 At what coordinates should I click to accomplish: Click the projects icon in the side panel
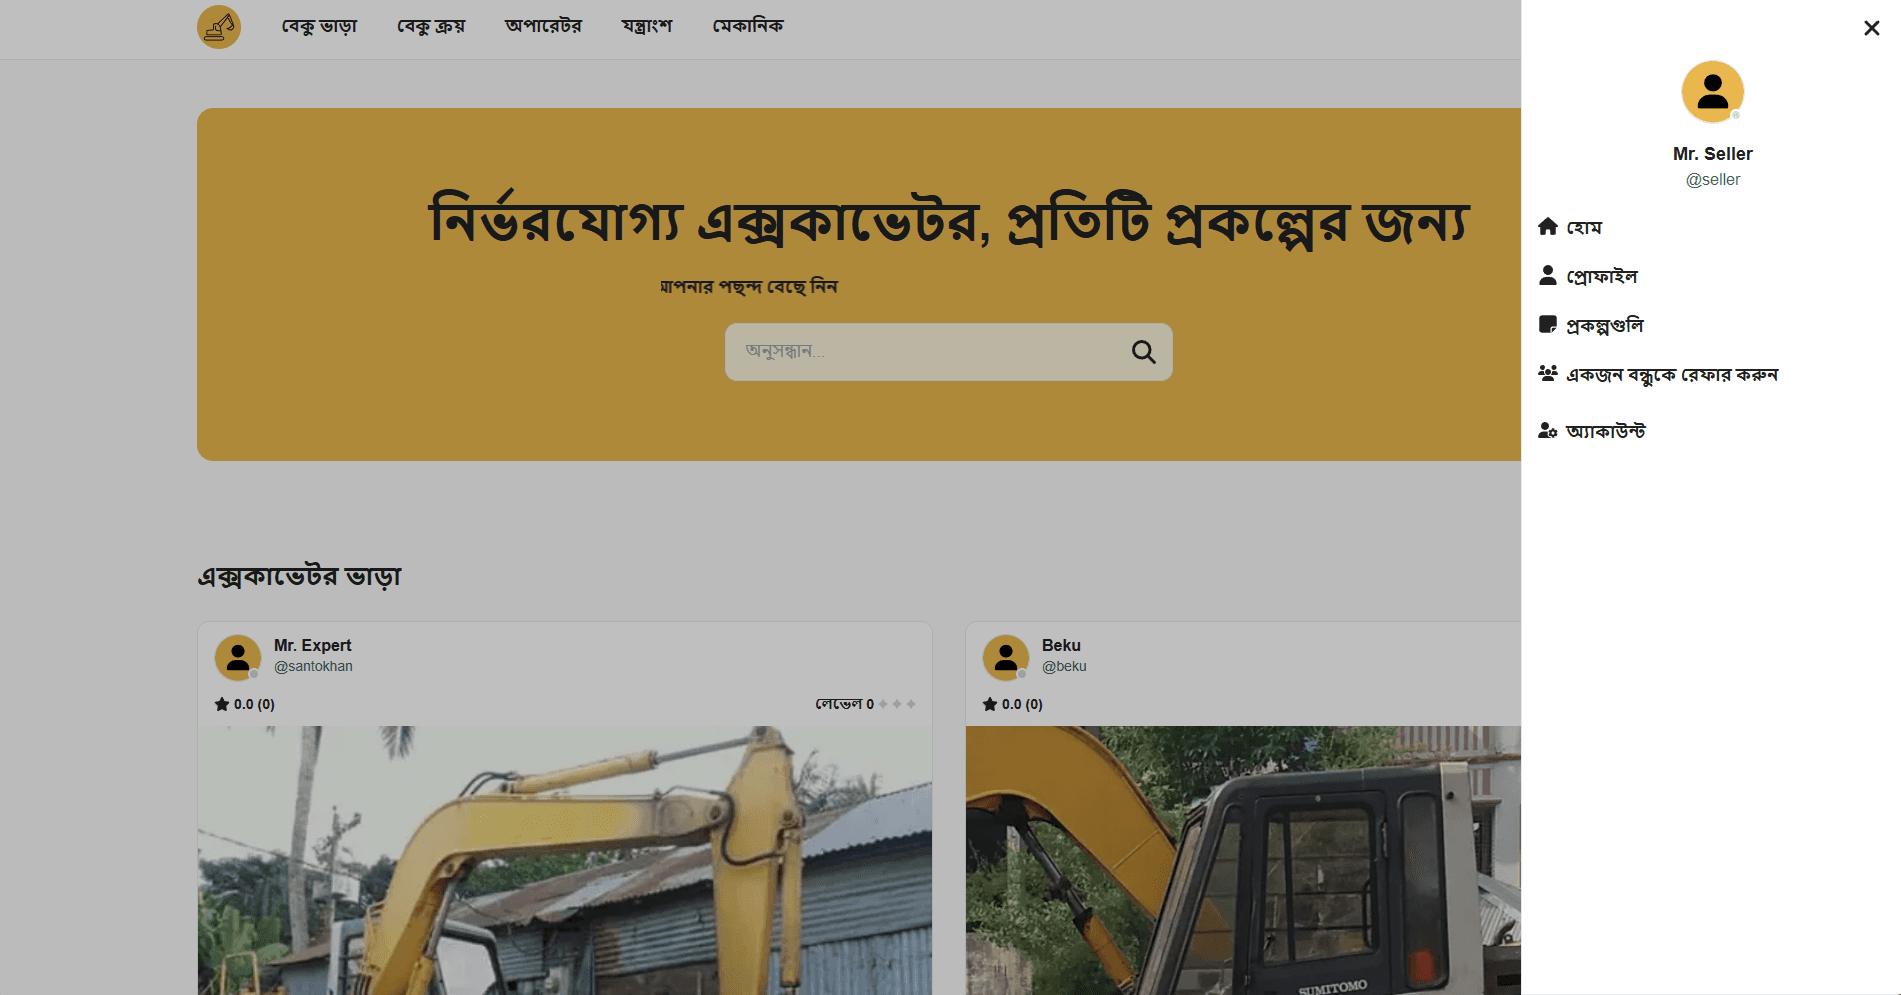click(1548, 323)
